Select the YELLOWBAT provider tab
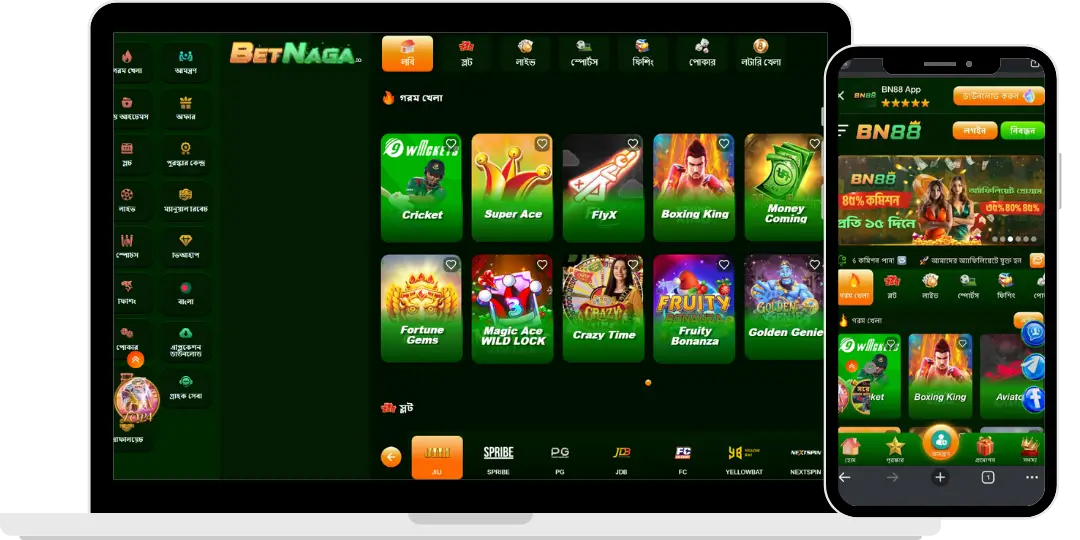 tap(744, 459)
